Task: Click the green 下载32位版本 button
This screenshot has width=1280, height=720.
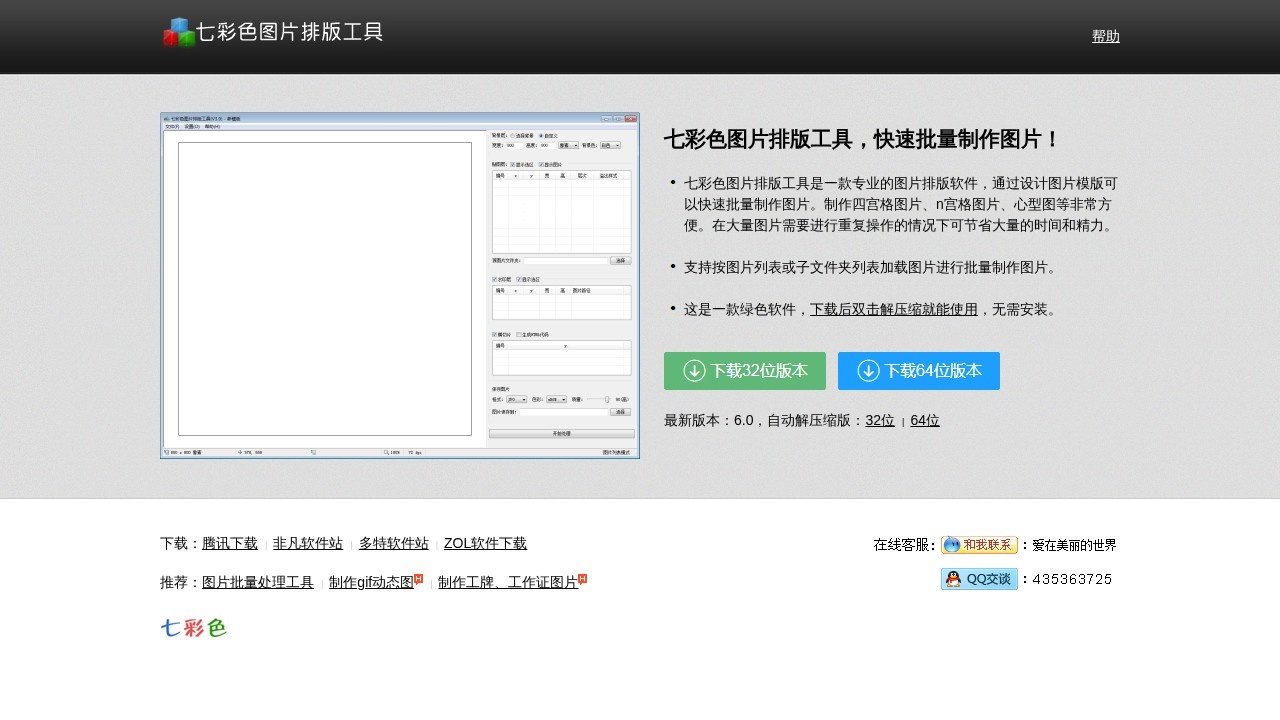Action: point(744,370)
